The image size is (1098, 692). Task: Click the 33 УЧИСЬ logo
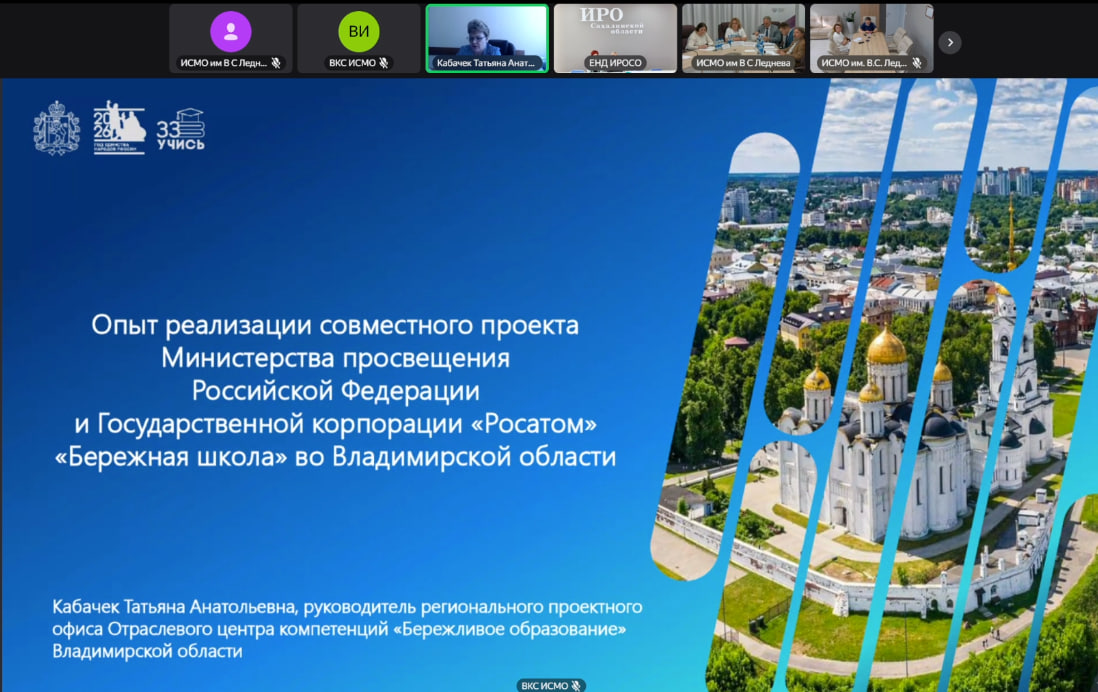click(181, 130)
